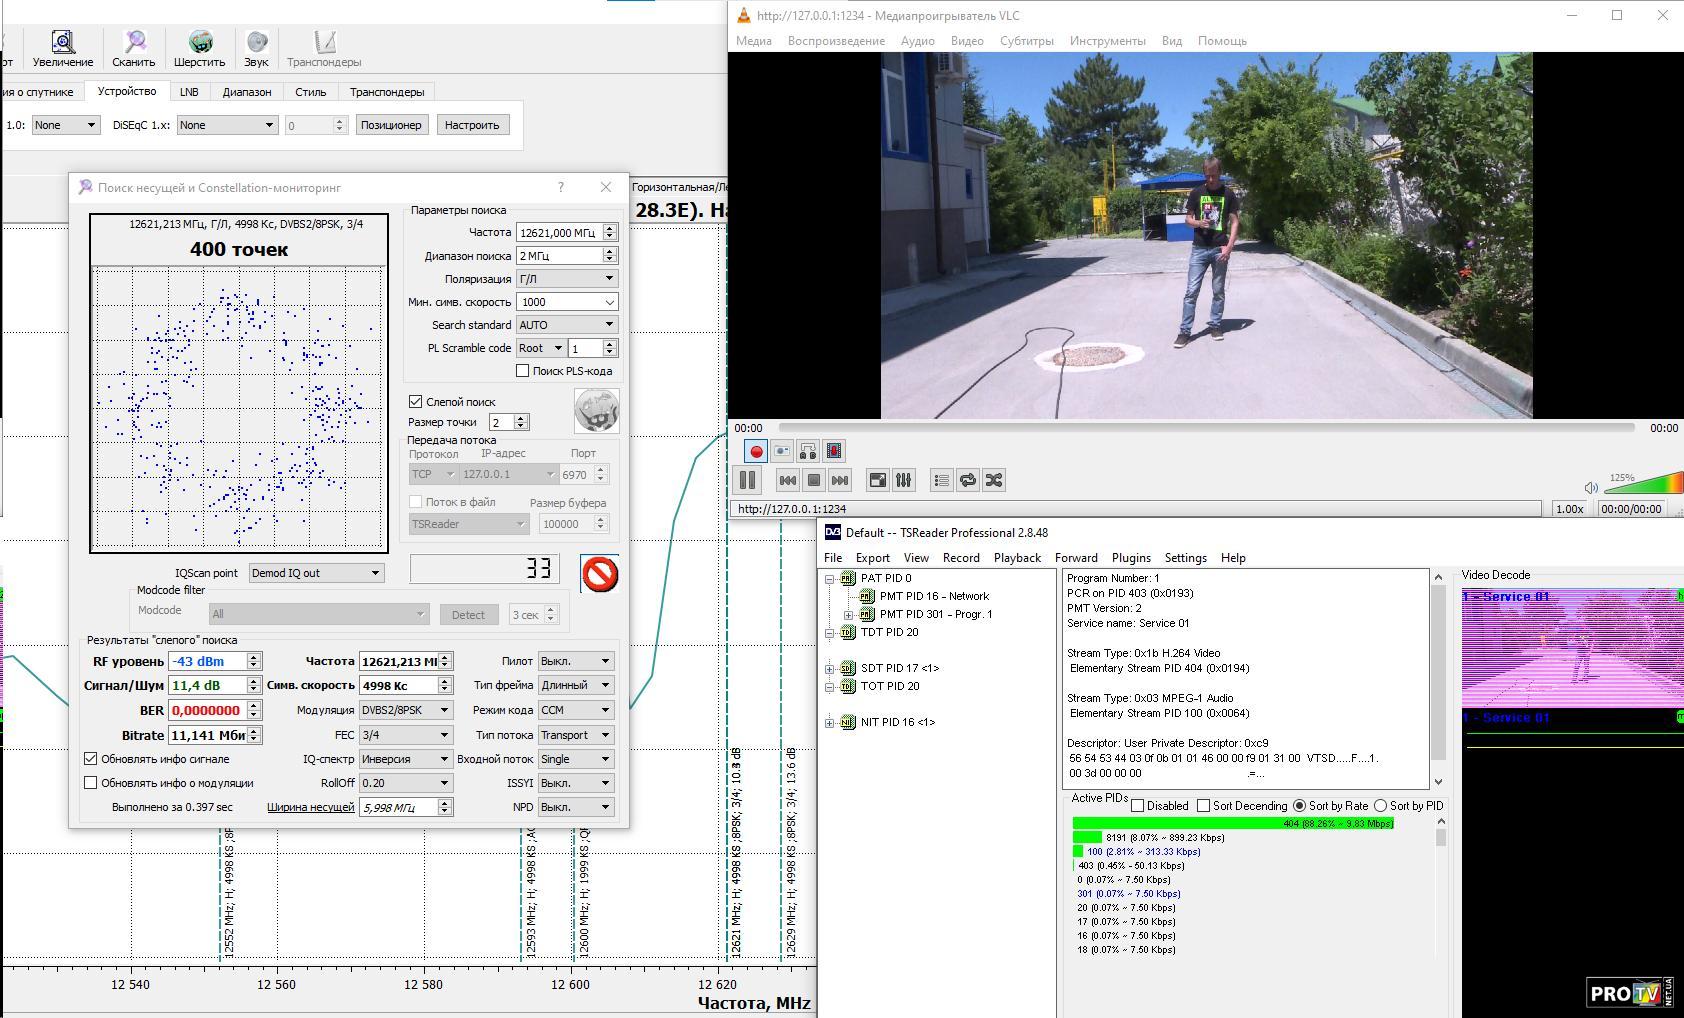Switch to the LNB tab
The height and width of the screenshot is (1018, 1684).
coord(189,92)
